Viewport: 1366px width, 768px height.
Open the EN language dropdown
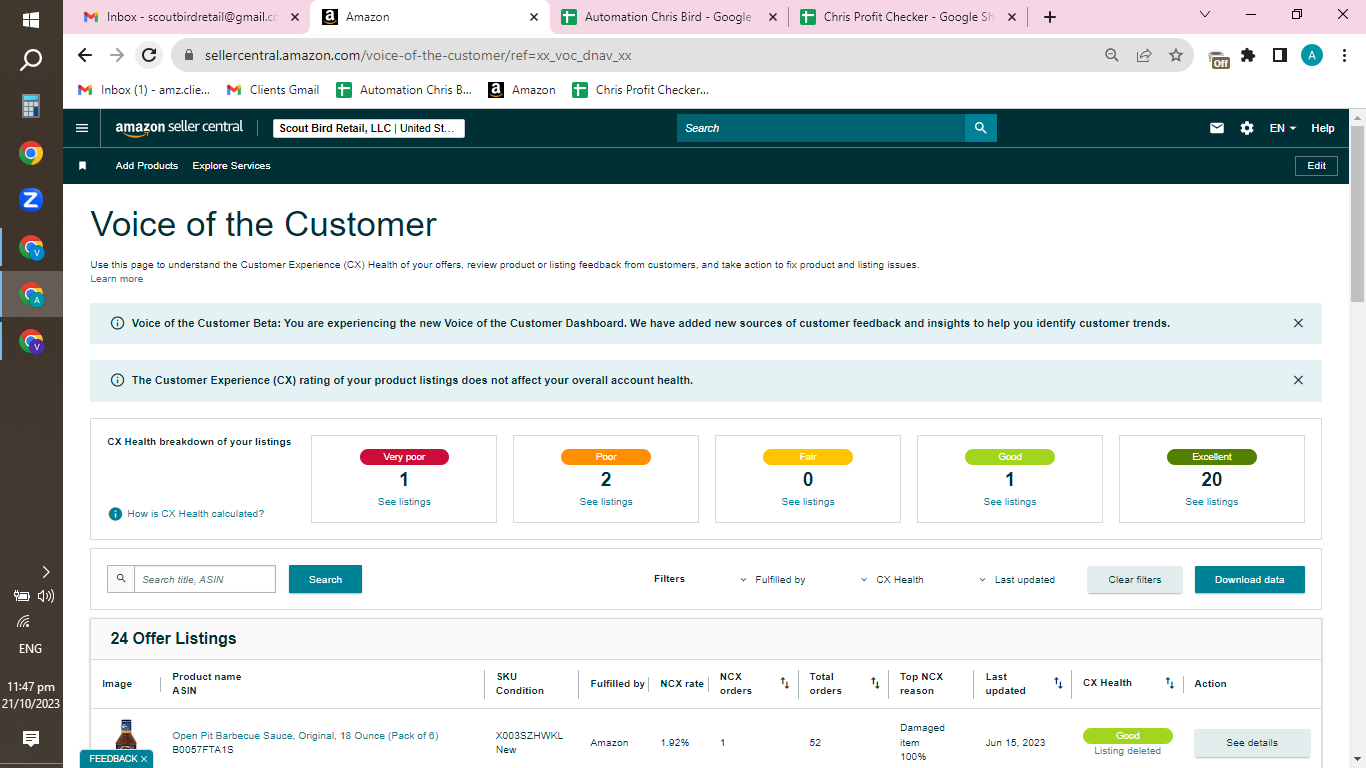(x=1283, y=128)
